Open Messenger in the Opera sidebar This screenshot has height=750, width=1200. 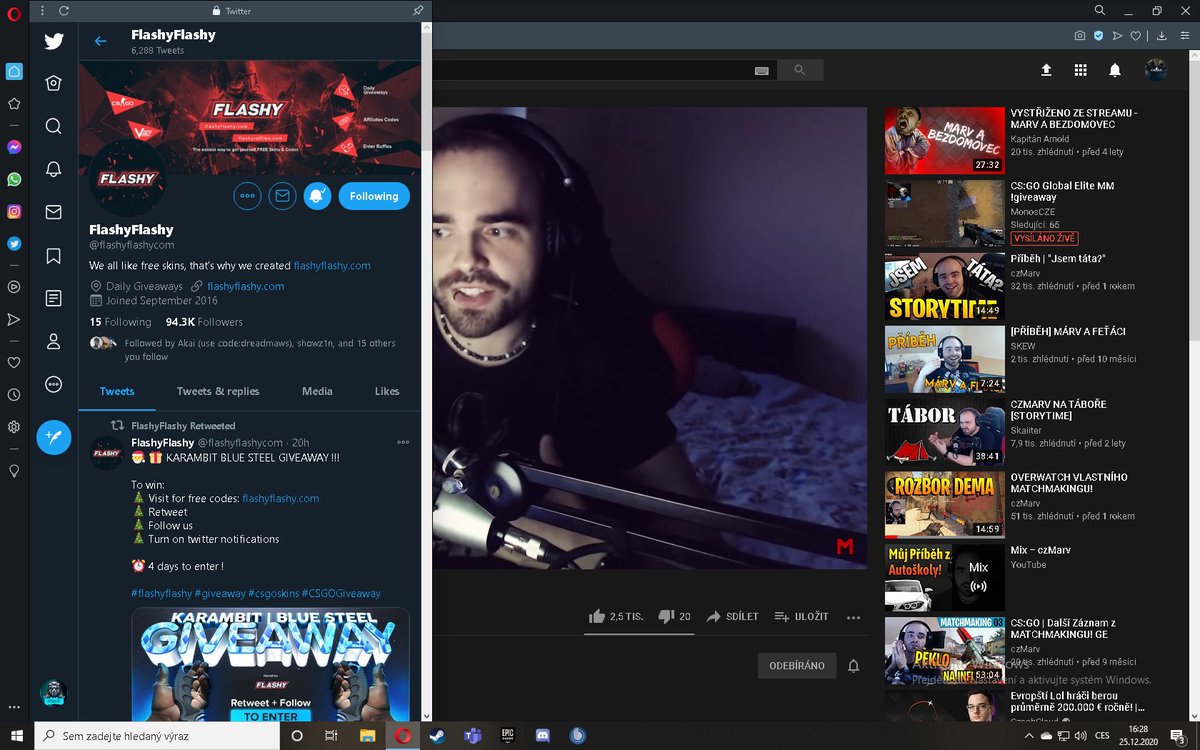point(14,146)
